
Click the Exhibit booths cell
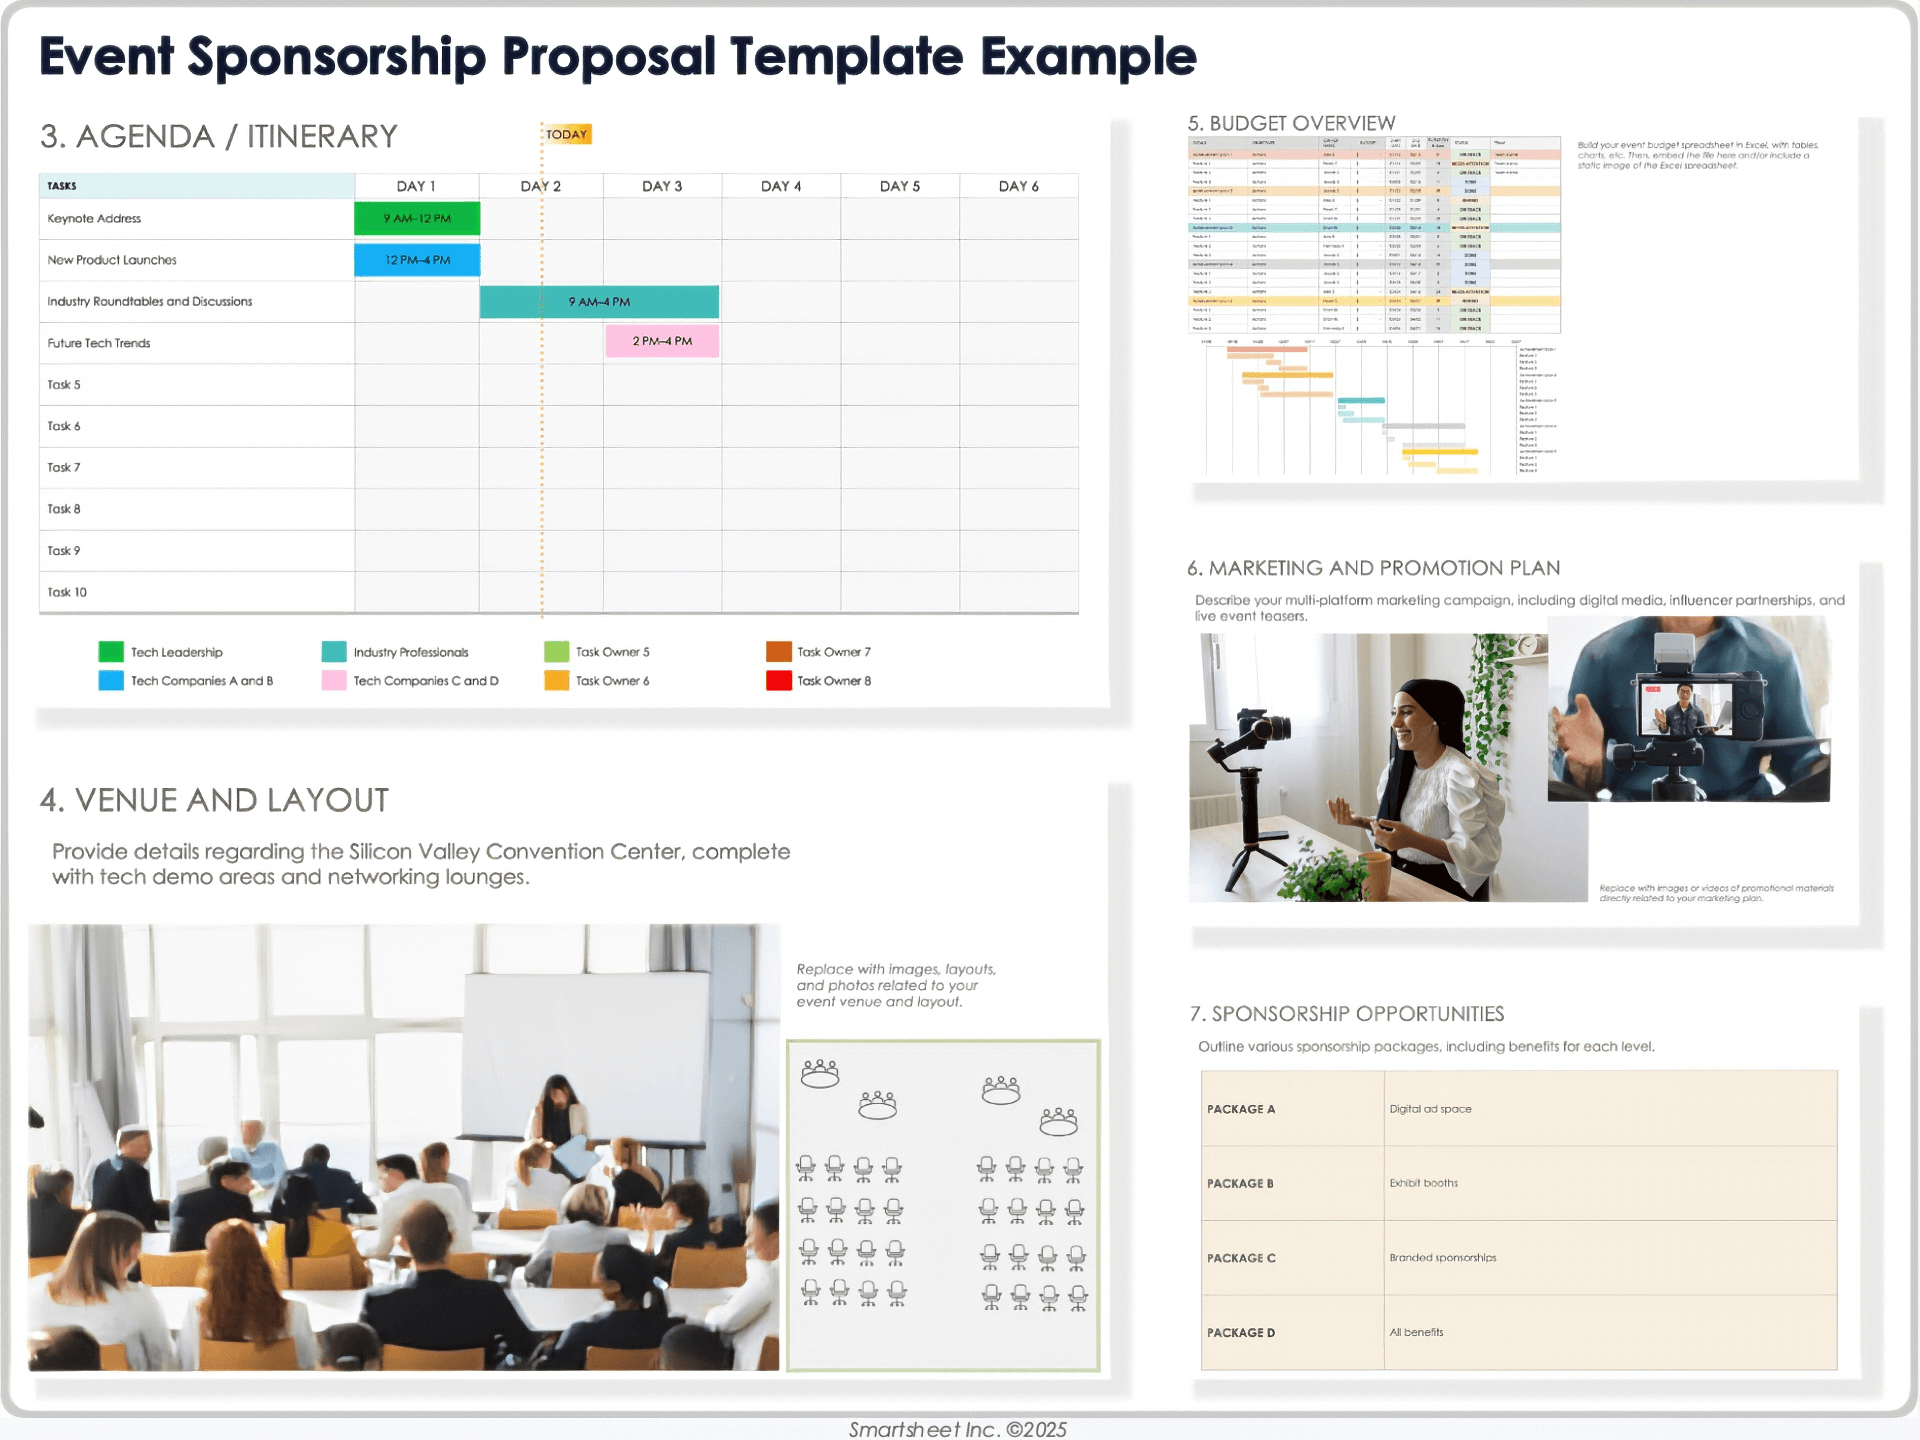[1611, 1183]
